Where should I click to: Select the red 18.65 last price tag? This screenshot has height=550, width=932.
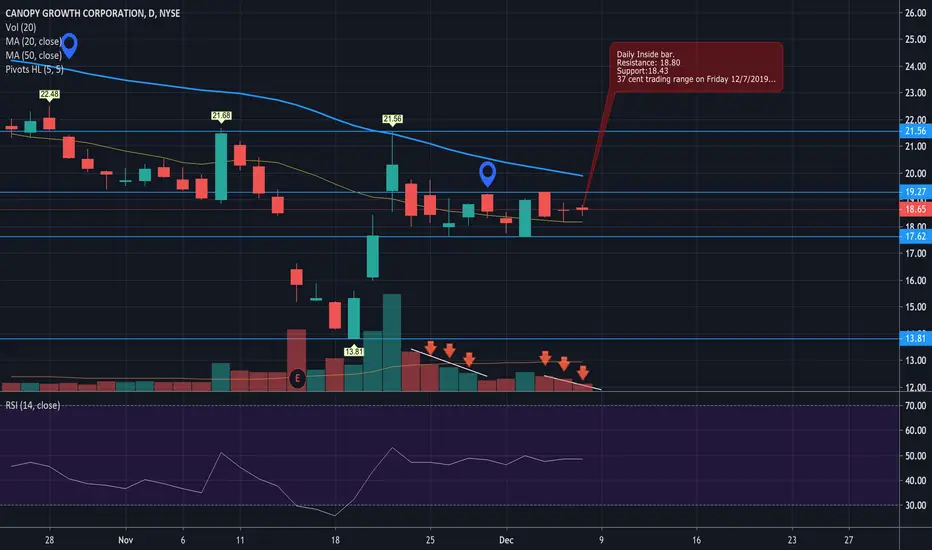[915, 209]
